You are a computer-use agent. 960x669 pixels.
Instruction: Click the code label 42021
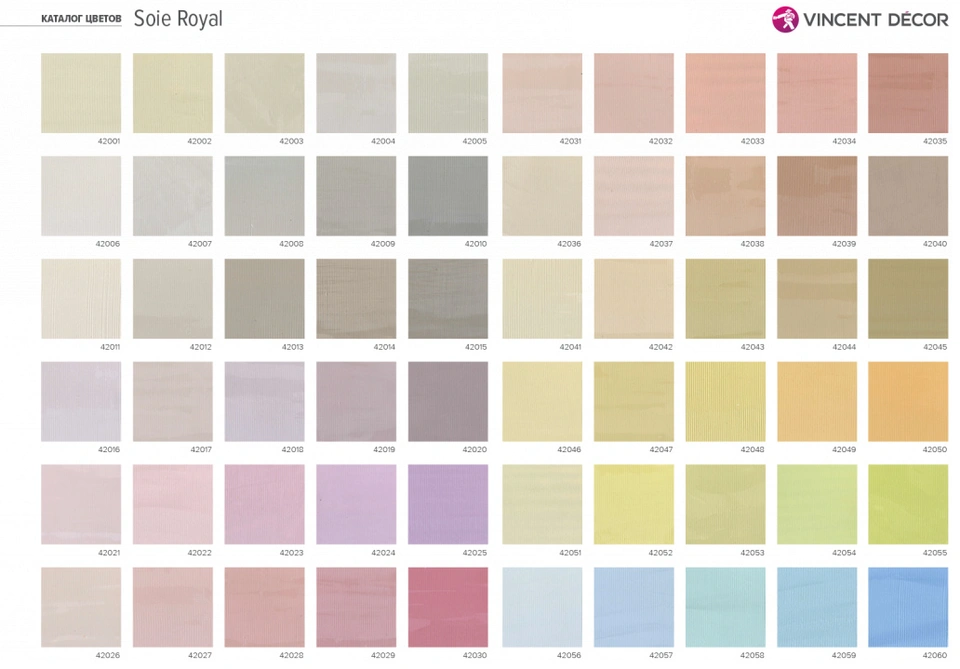coord(108,553)
